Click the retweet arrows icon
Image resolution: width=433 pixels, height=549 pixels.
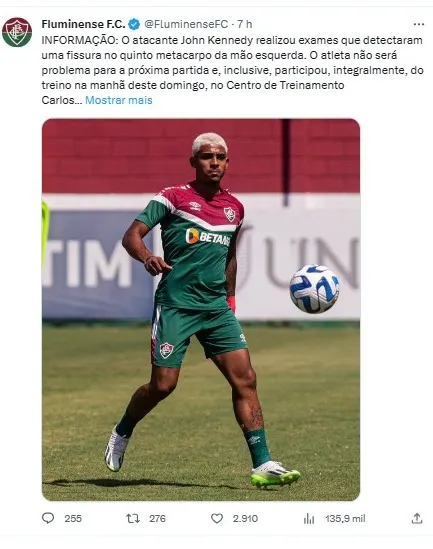click(133, 518)
